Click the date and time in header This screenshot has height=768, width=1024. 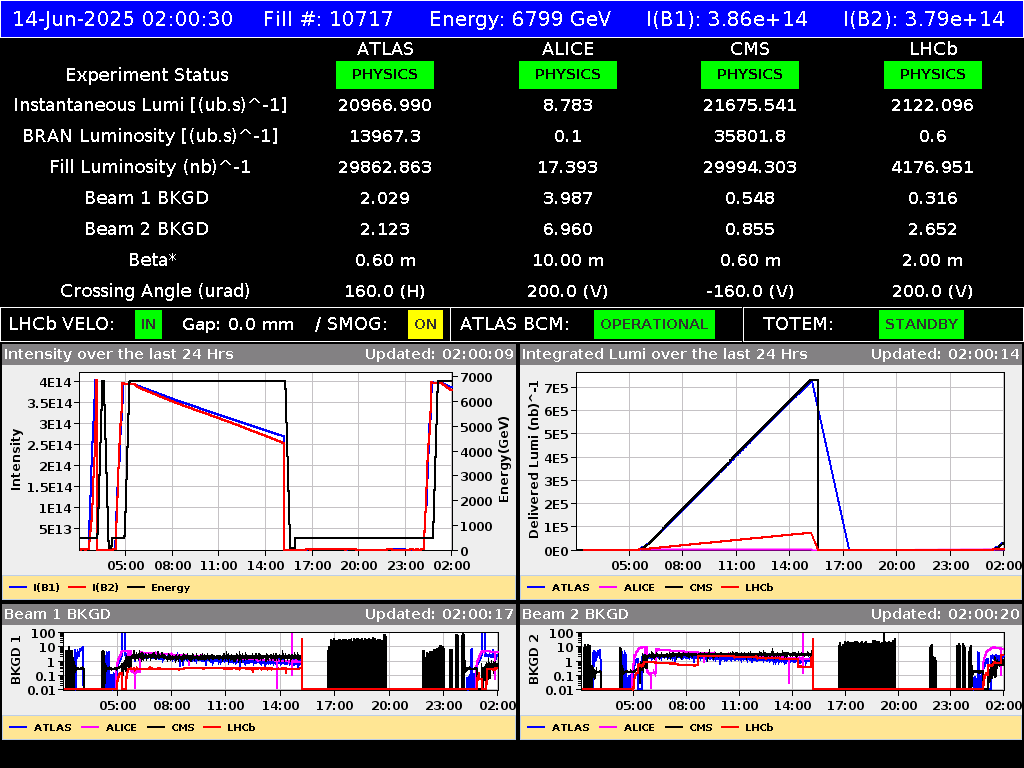point(123,18)
